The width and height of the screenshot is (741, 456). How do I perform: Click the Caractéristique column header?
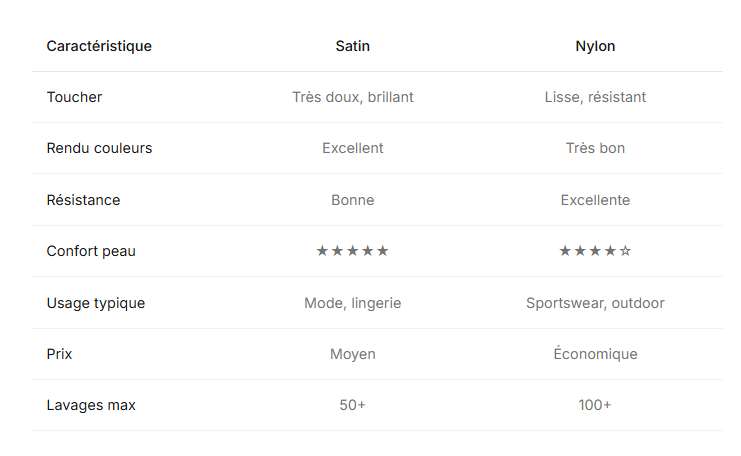[99, 46]
